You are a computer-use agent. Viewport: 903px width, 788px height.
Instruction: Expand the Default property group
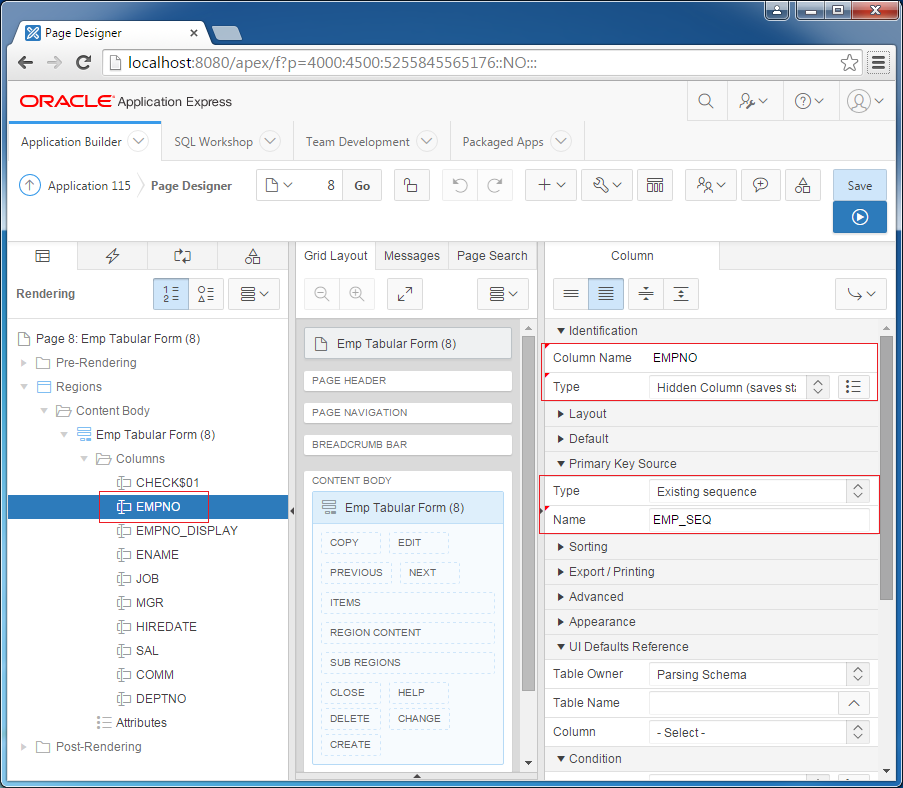click(560, 439)
